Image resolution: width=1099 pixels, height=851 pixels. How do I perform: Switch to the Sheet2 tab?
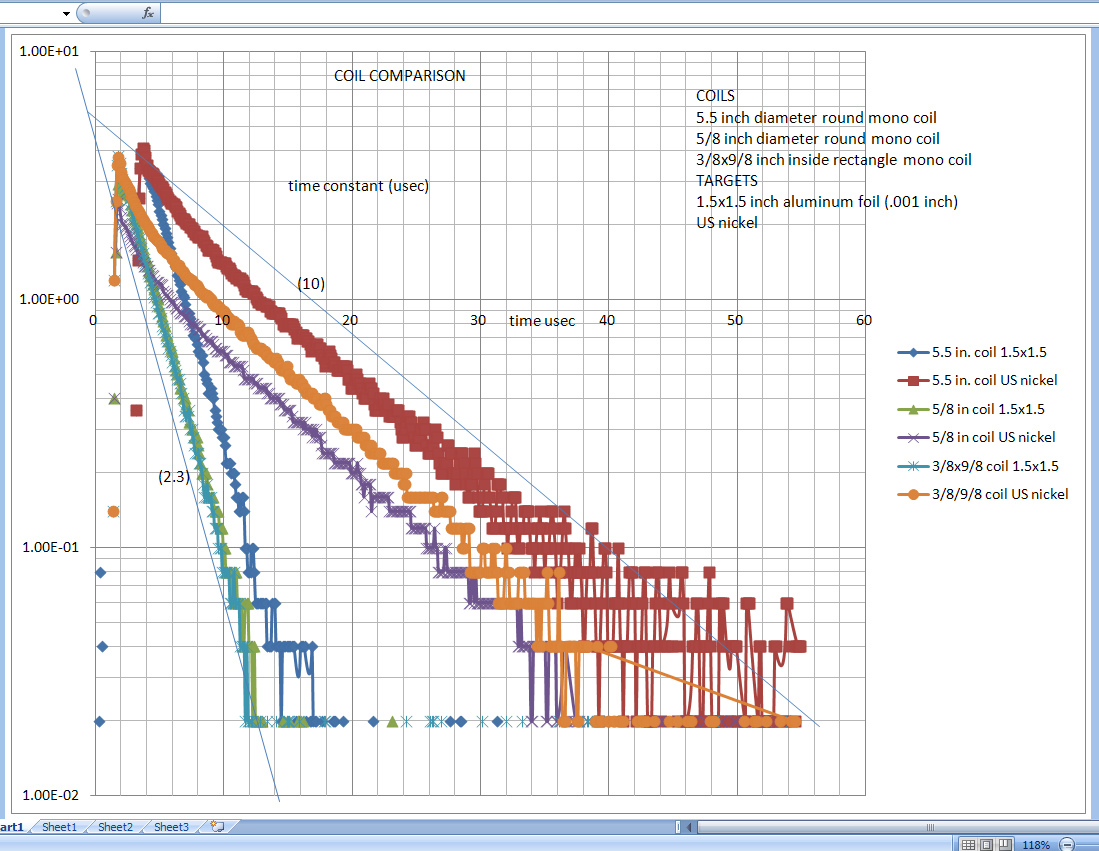pos(115,827)
